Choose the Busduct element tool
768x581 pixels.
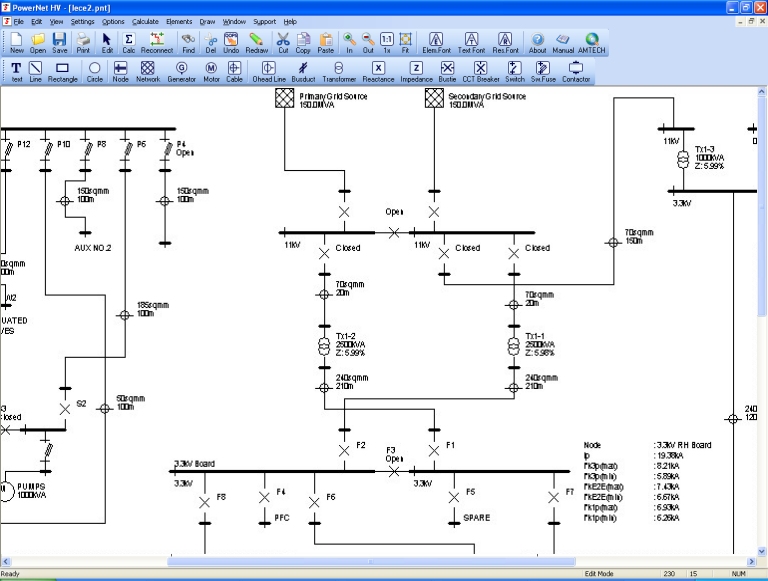click(303, 72)
